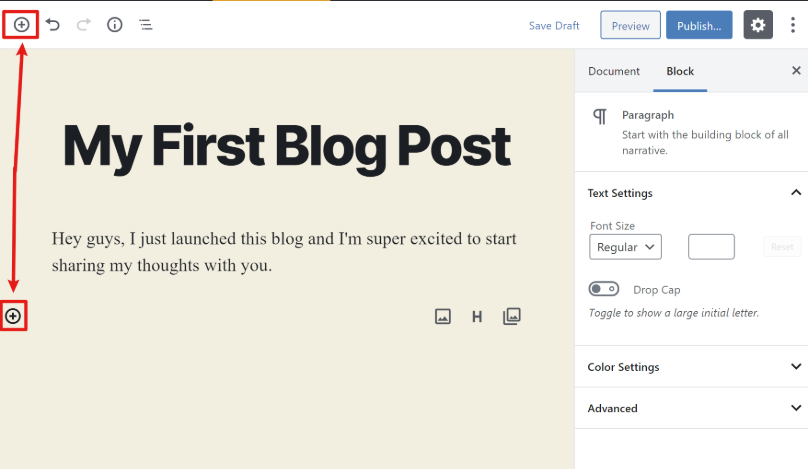Open more tools and options menu
The height and width of the screenshot is (469, 808).
pos(793,25)
